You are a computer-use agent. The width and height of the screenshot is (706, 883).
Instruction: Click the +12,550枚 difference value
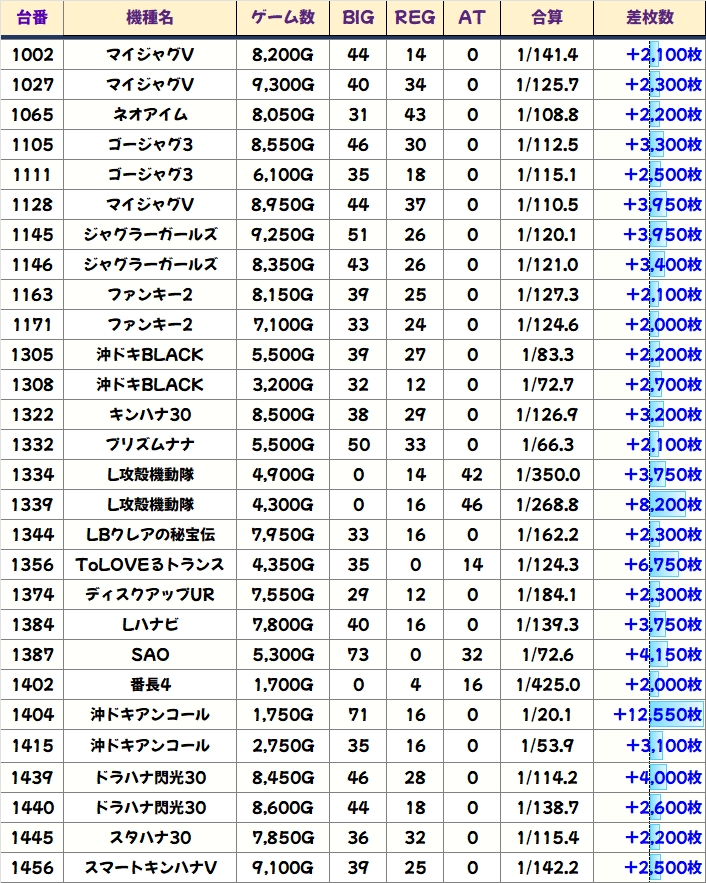657,715
